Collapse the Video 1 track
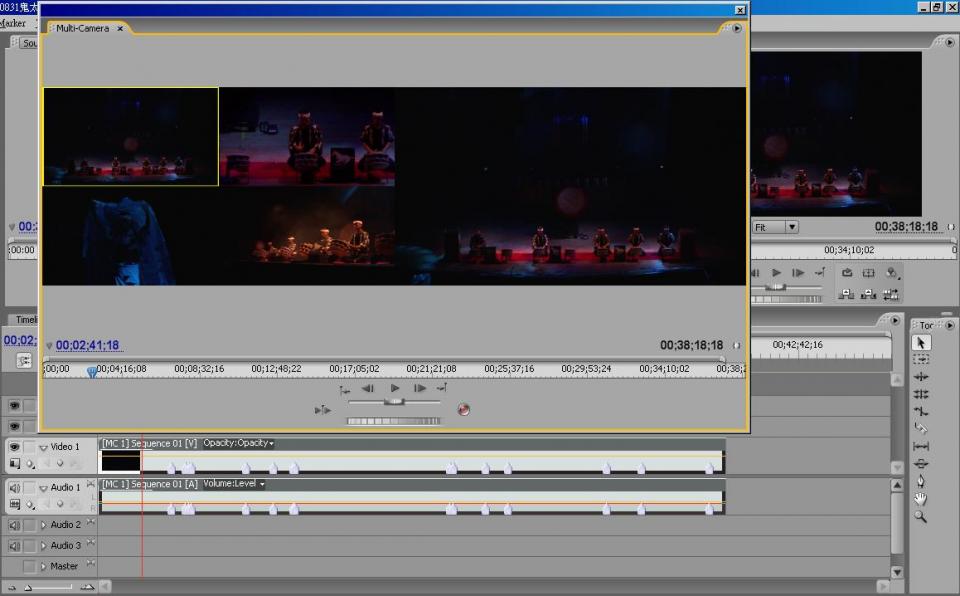The image size is (960, 596). (x=43, y=448)
